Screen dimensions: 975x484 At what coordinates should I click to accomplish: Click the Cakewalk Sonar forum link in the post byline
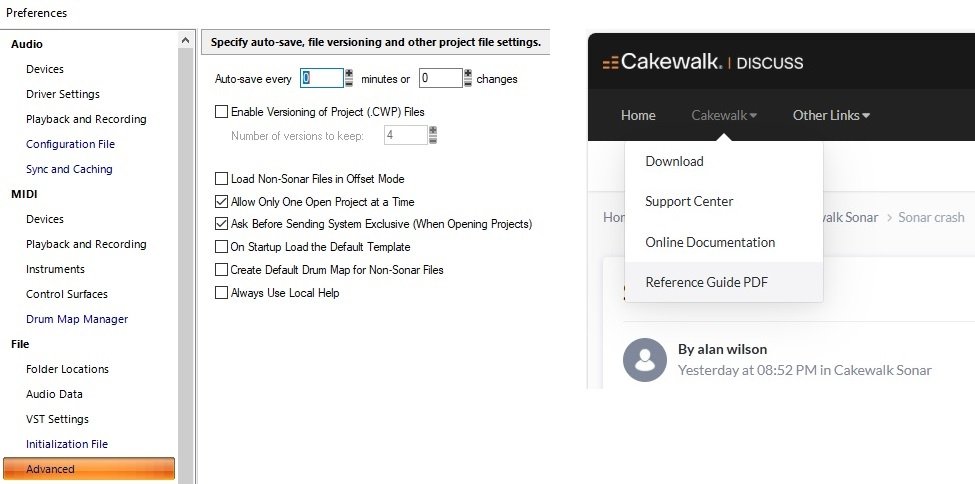click(882, 371)
